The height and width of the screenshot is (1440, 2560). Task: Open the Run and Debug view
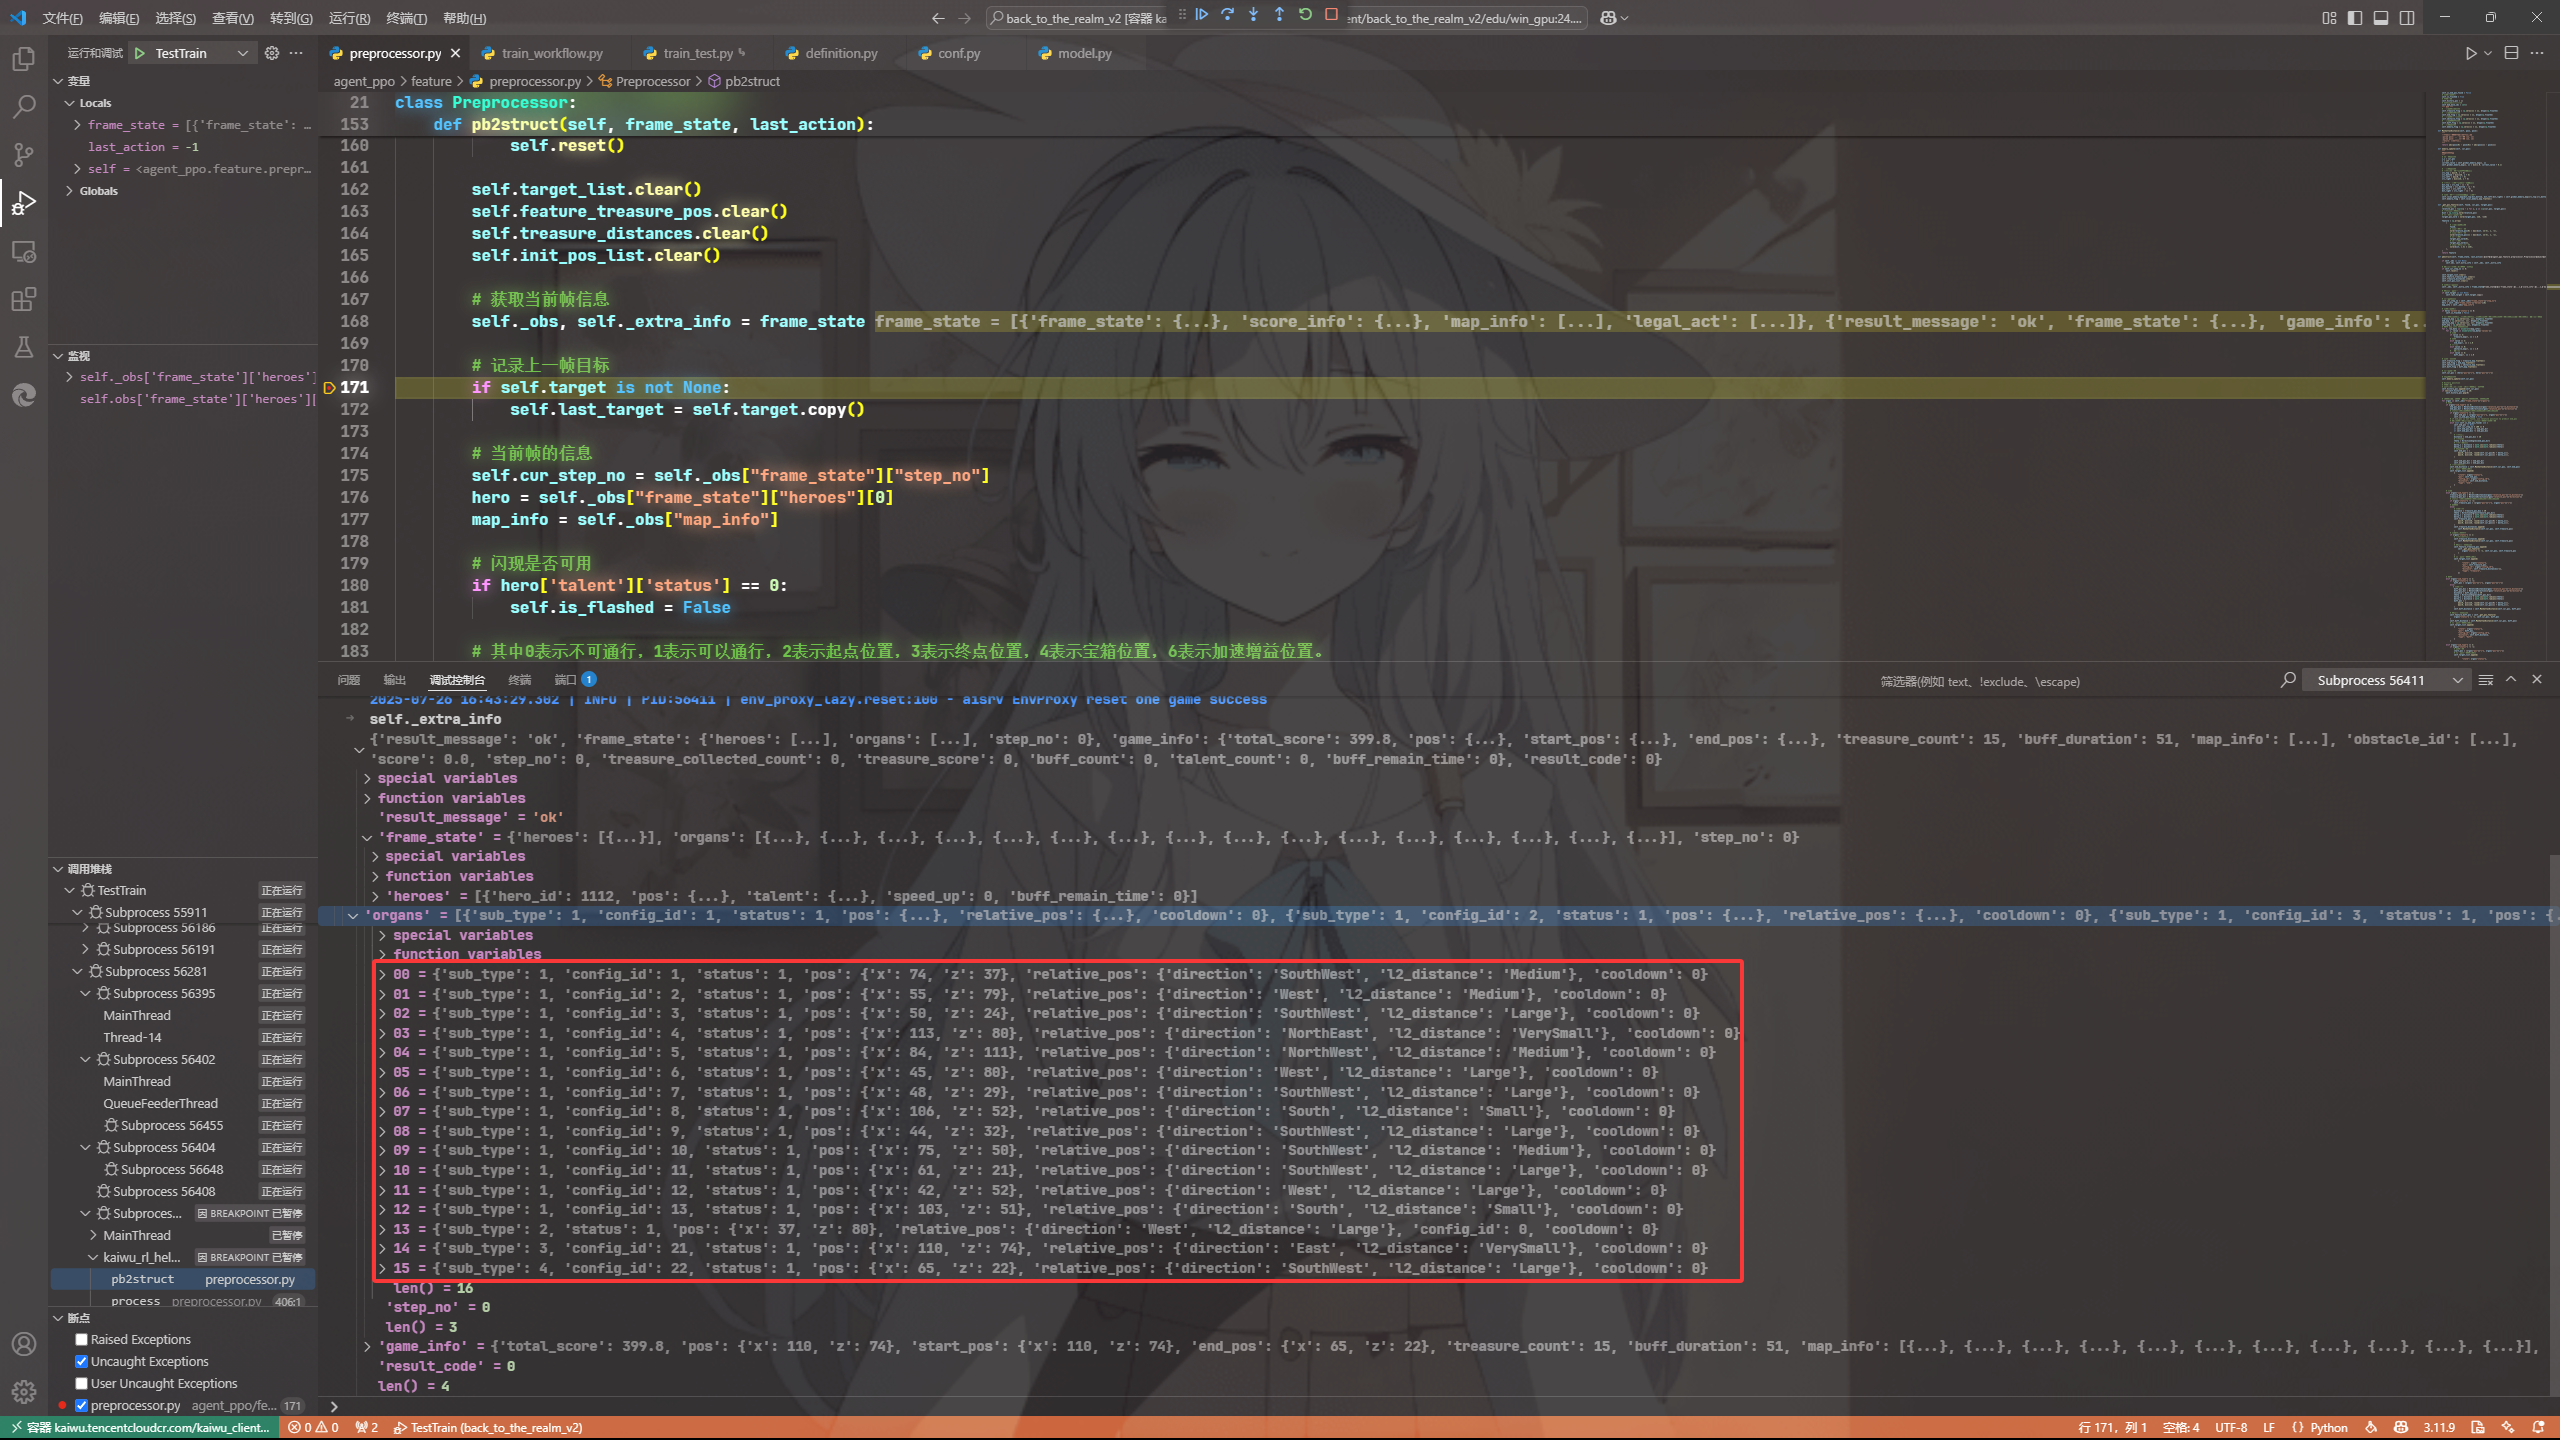point(24,202)
